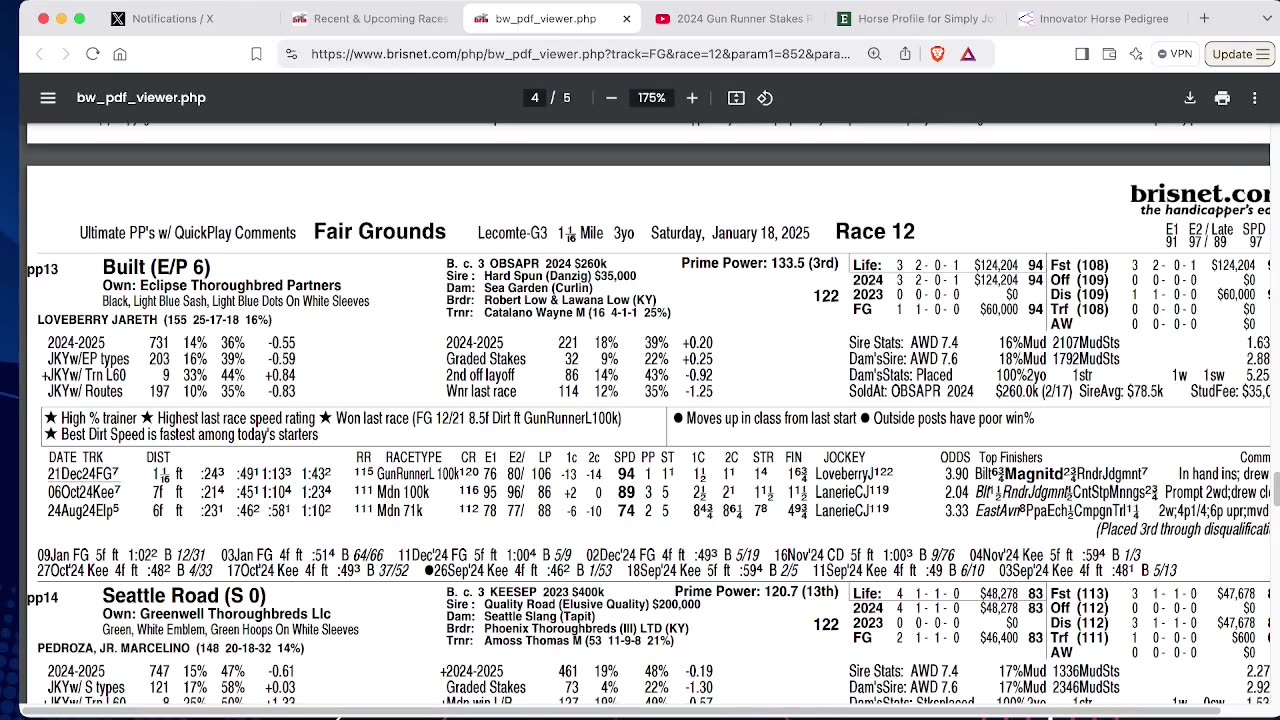Image resolution: width=1280 pixels, height=720 pixels.
Task: Open Brave Rewards triangle icon
Action: click(968, 54)
